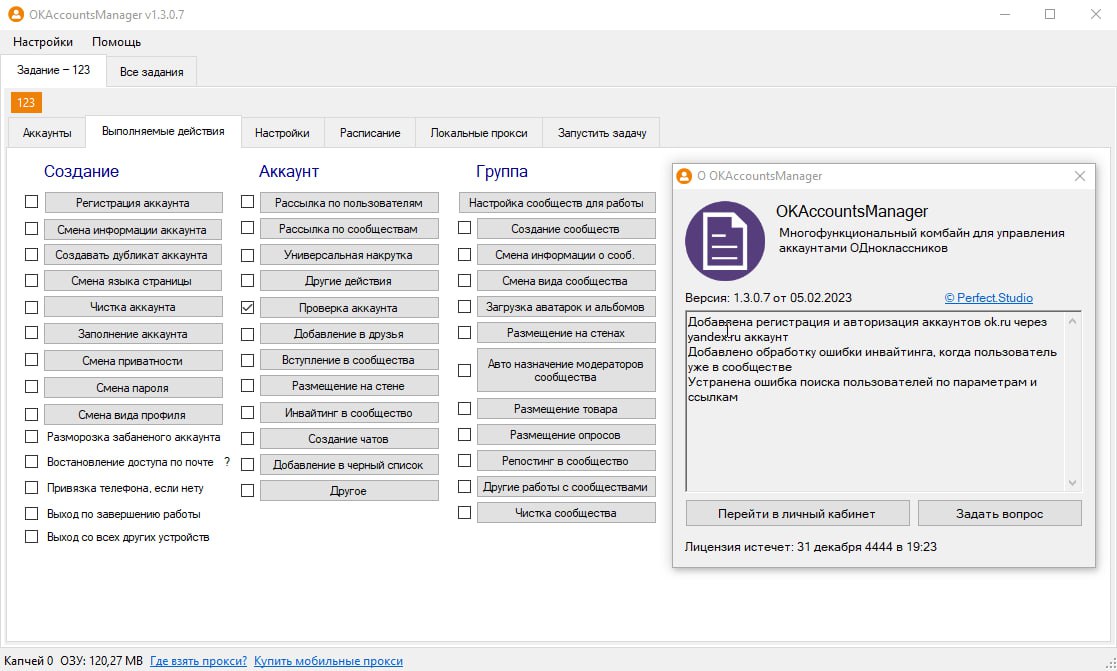Click the 'ОЗУ: 120,27 MB' status text

point(101,661)
